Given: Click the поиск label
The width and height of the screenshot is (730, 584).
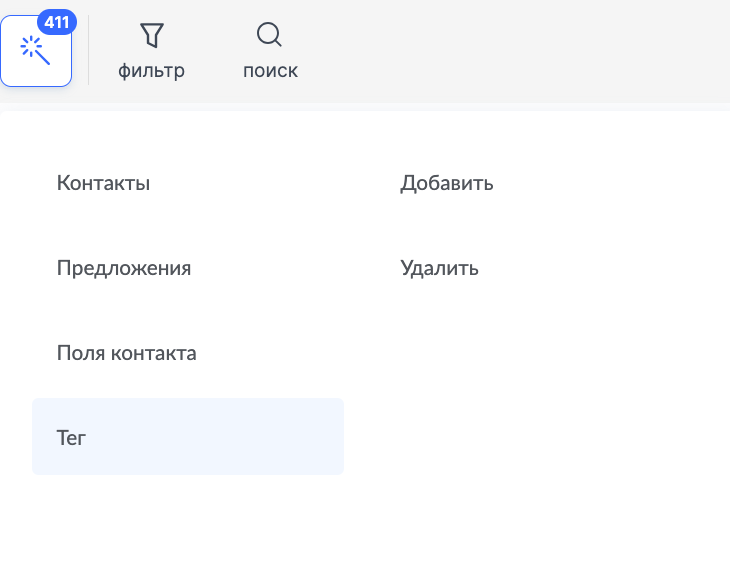Looking at the screenshot, I should [270, 71].
